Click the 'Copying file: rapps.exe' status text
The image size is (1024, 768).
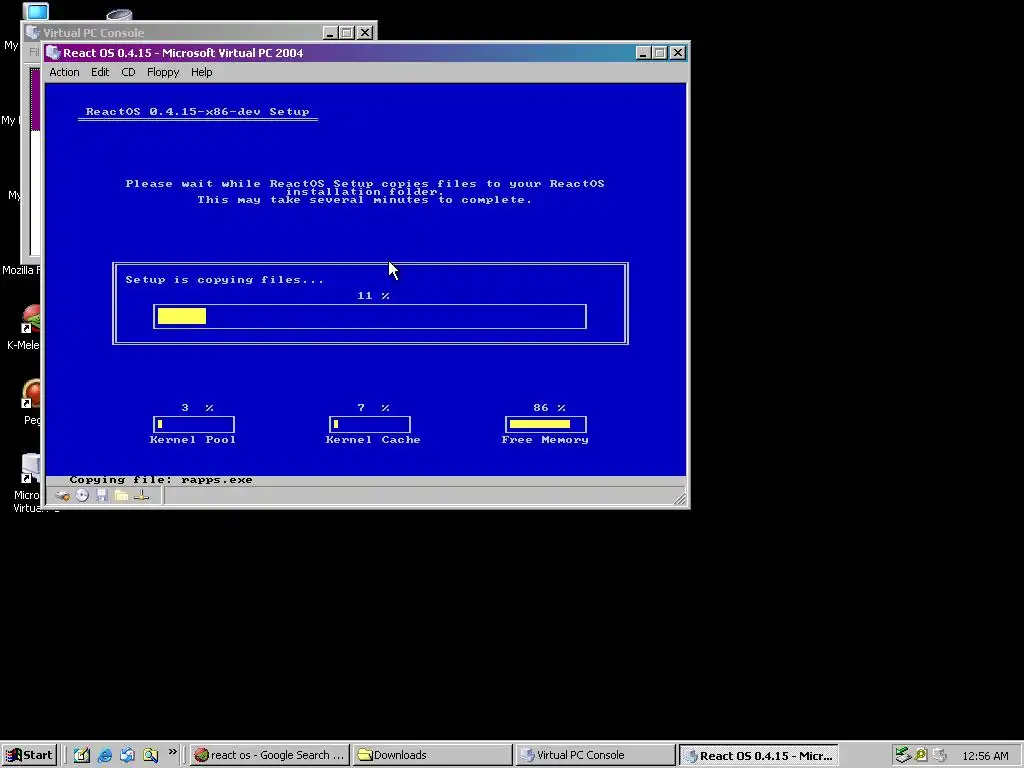(x=161, y=480)
